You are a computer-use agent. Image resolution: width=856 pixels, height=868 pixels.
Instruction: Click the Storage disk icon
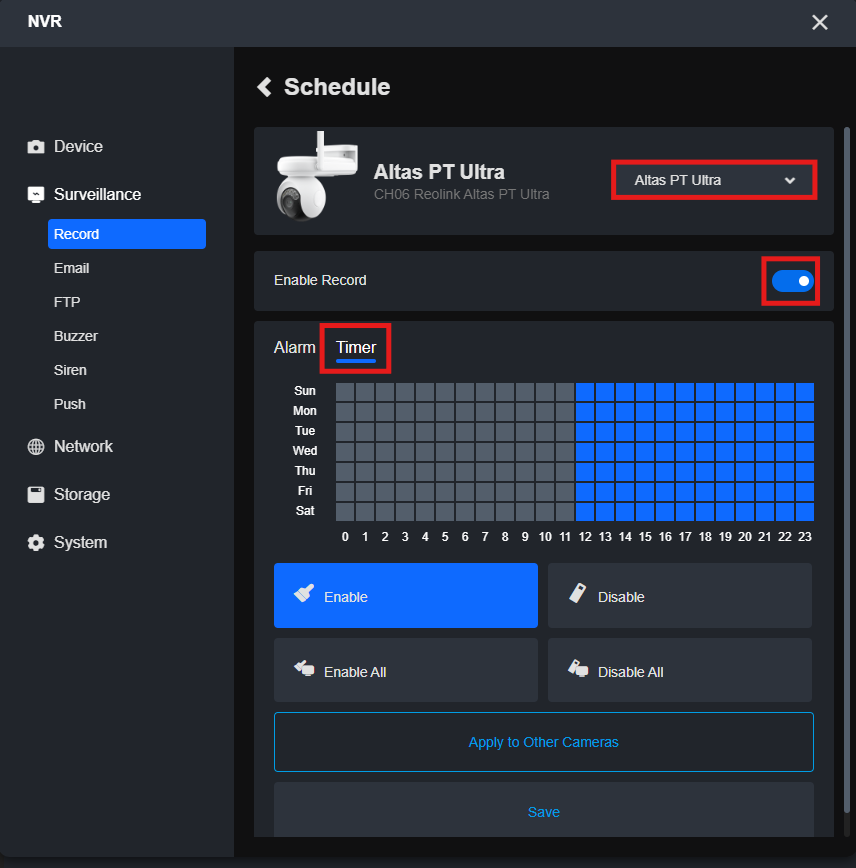coord(36,494)
